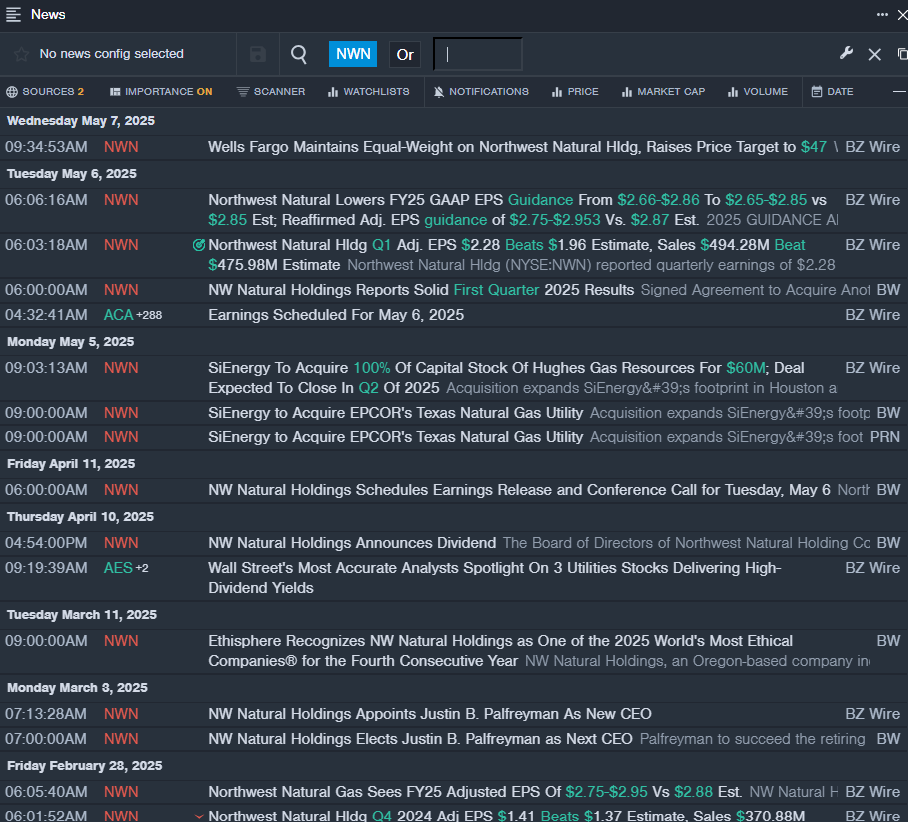This screenshot has width=908, height=822.
Task: Open the Volume filter
Action: tap(758, 92)
